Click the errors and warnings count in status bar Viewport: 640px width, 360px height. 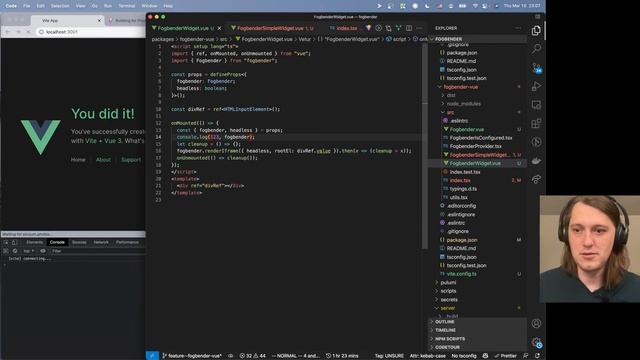[x=252, y=356]
